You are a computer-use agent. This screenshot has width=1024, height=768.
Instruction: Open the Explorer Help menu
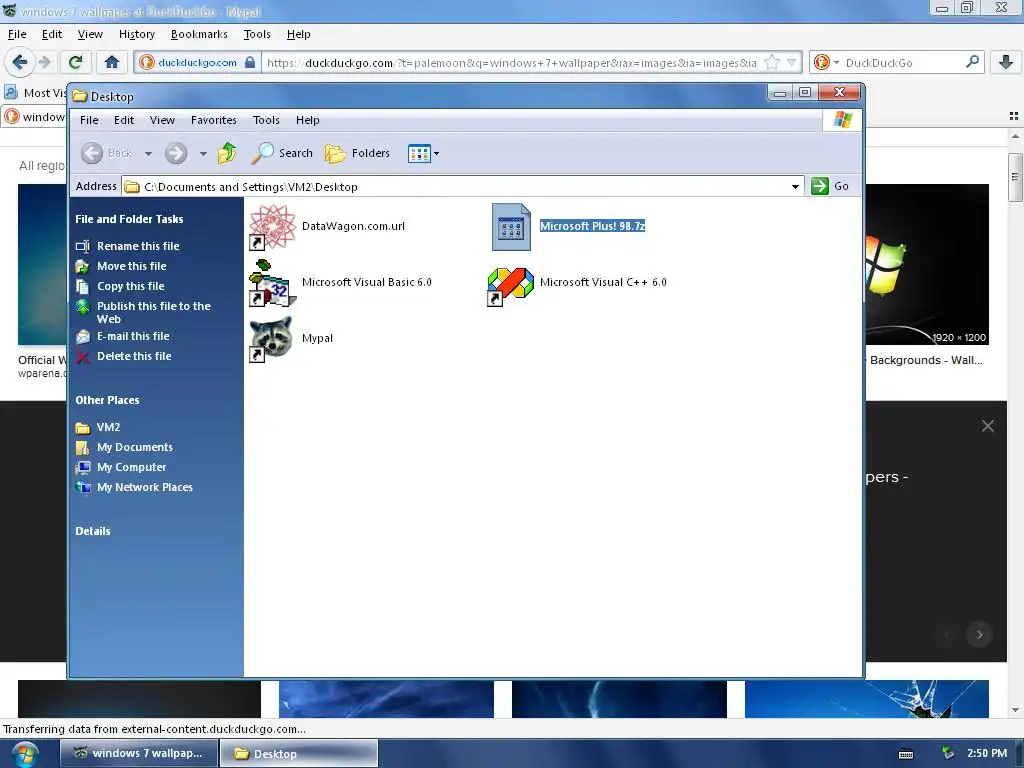coord(307,120)
